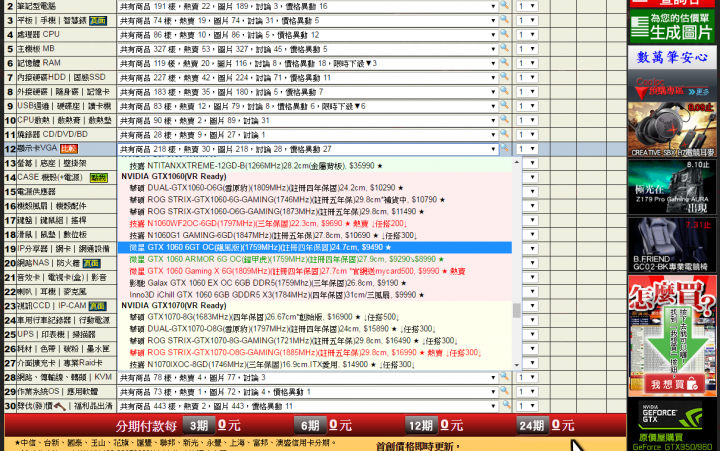Select N1070IXOC-8GD ITX $14900 option
This screenshot has width=720, height=451.
(x=315, y=365)
